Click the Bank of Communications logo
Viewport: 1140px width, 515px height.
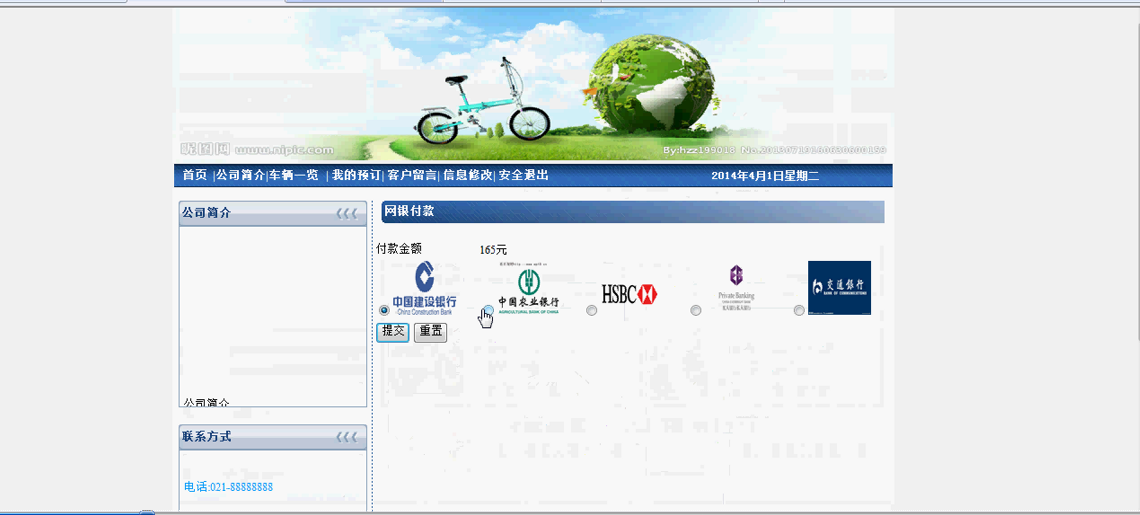[839, 288]
